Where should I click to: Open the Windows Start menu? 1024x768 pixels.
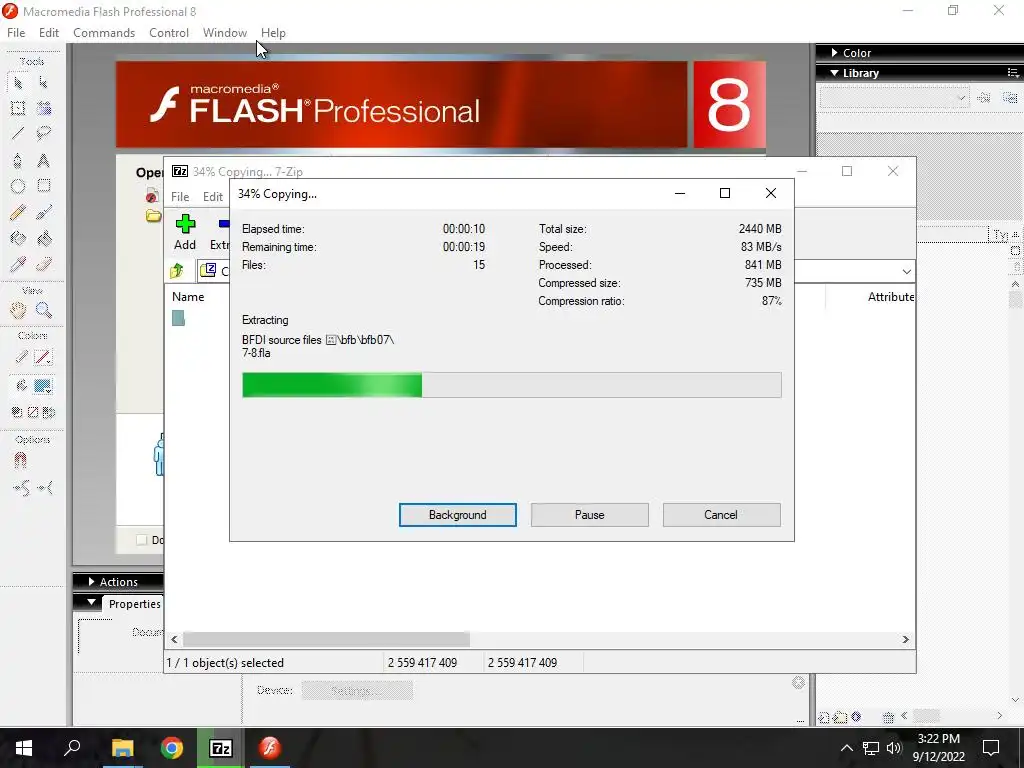tap(24, 748)
